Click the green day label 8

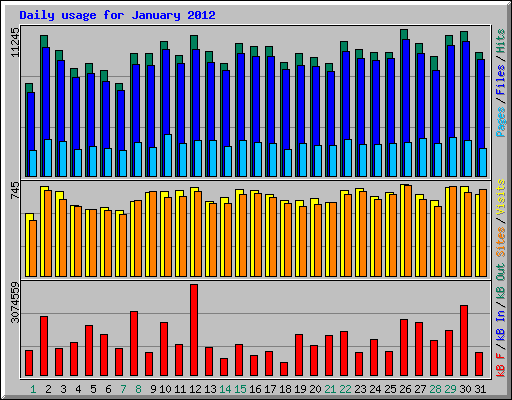pyautogui.click(x=138, y=389)
